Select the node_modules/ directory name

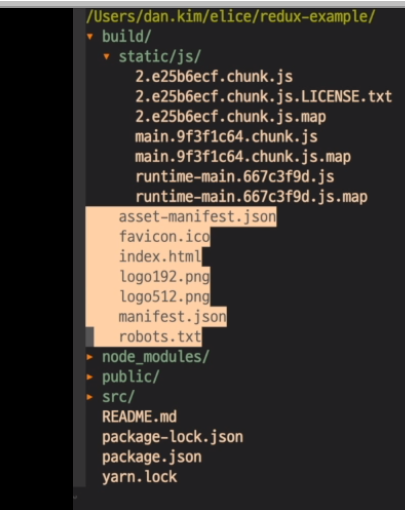click(x=156, y=357)
